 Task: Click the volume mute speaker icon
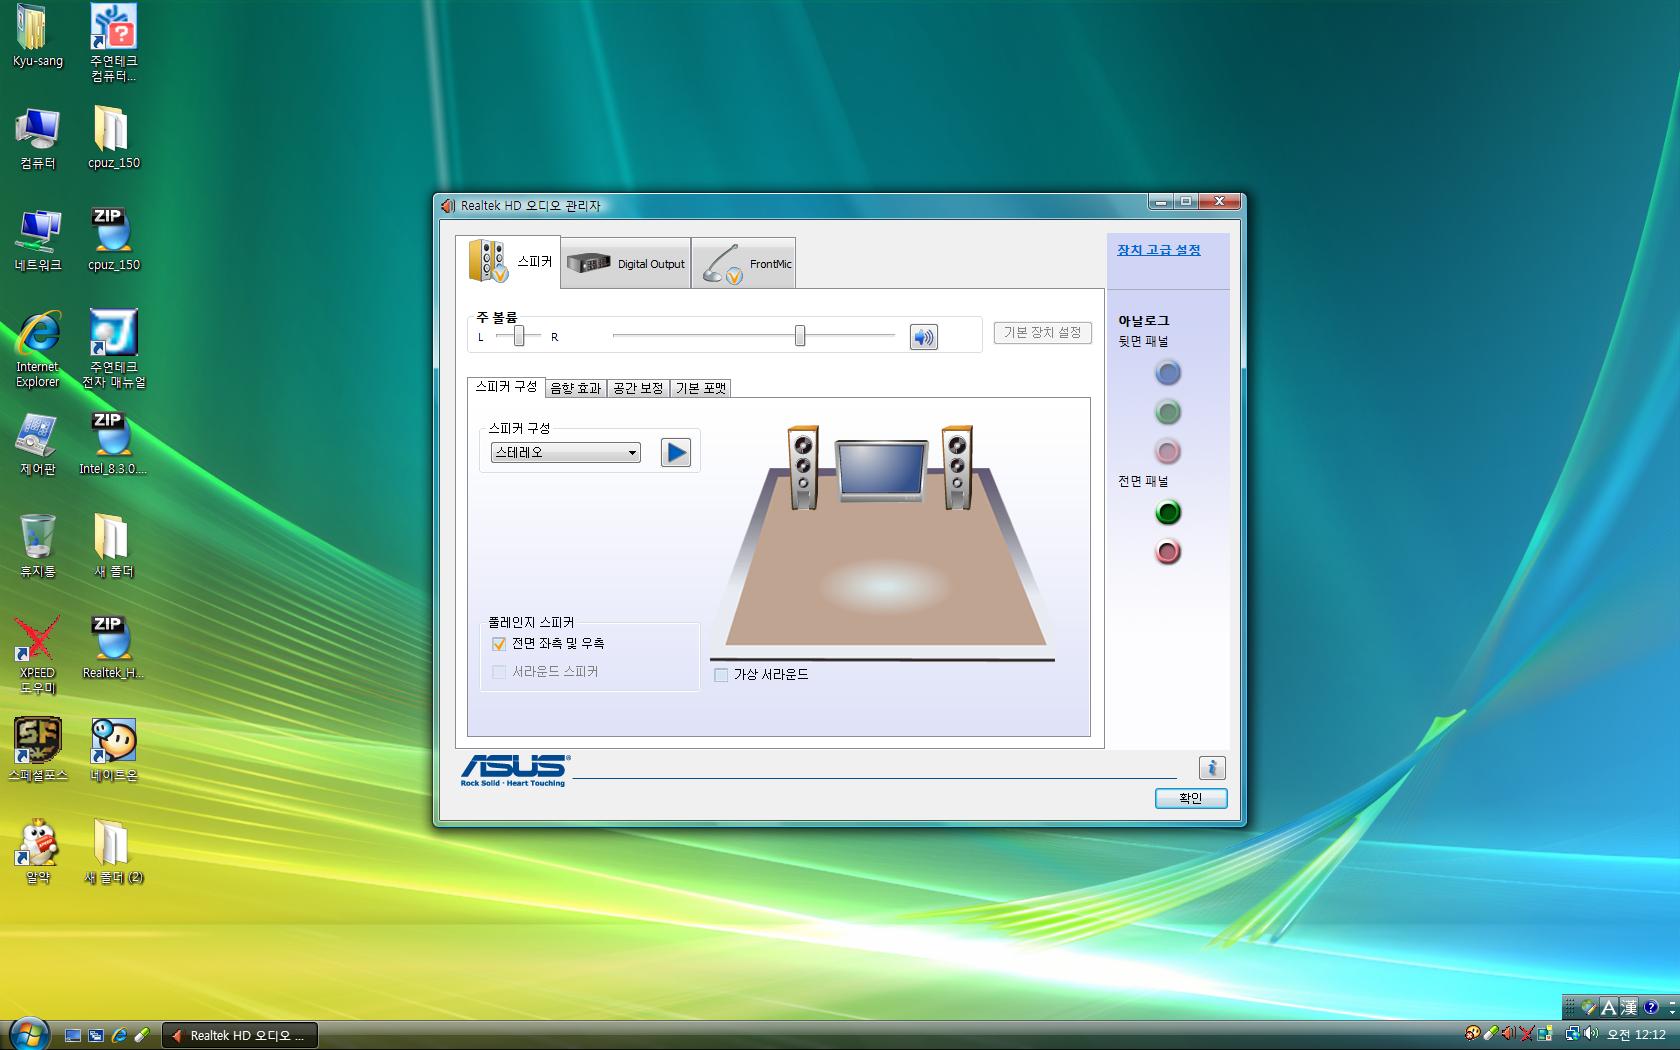click(923, 337)
